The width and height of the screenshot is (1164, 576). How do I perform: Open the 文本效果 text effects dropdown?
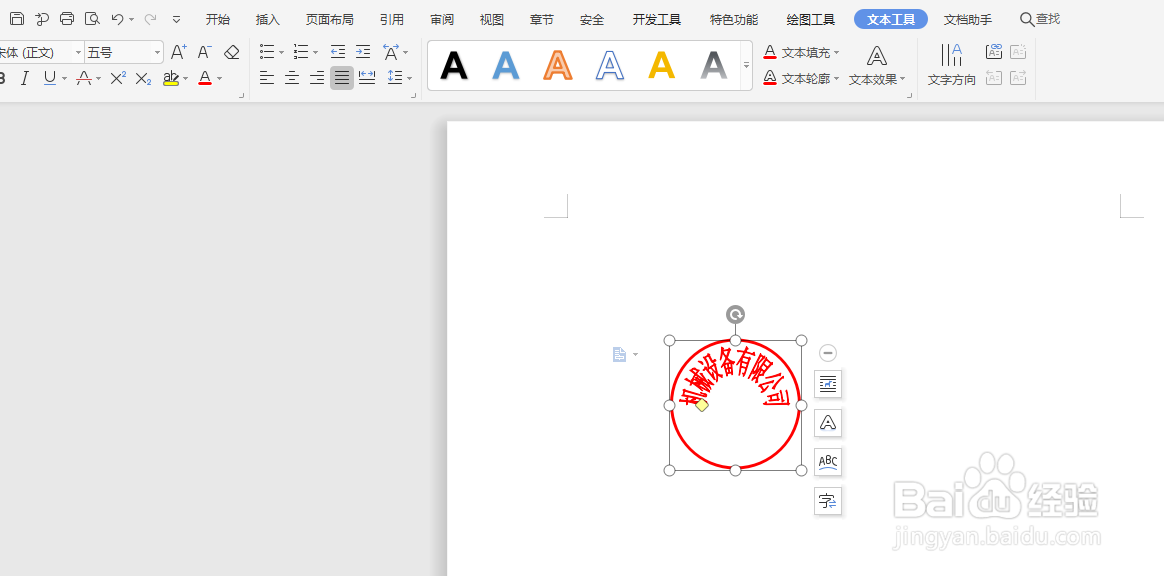coord(877,79)
